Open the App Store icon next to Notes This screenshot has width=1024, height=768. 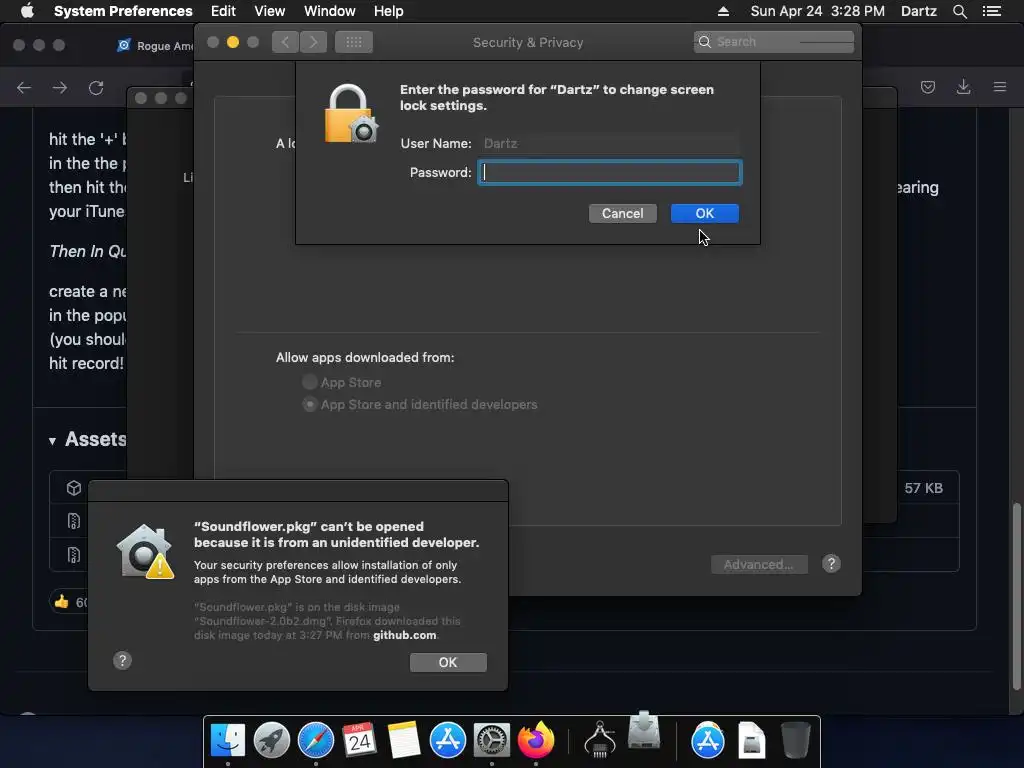tap(447, 740)
